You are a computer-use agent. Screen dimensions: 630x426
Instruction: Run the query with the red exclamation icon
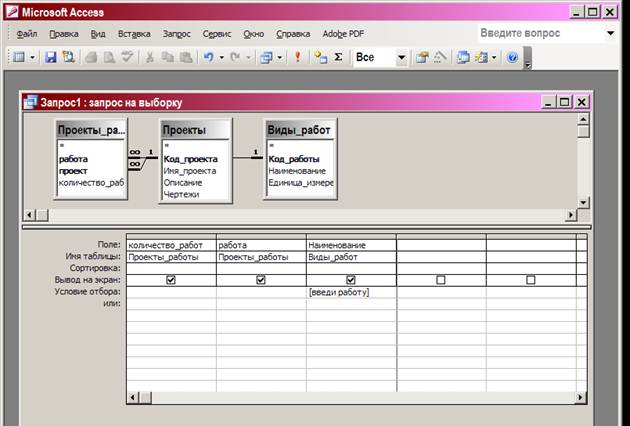[298, 57]
